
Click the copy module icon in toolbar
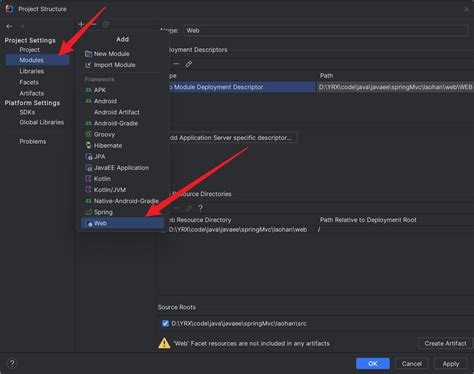[106, 24]
